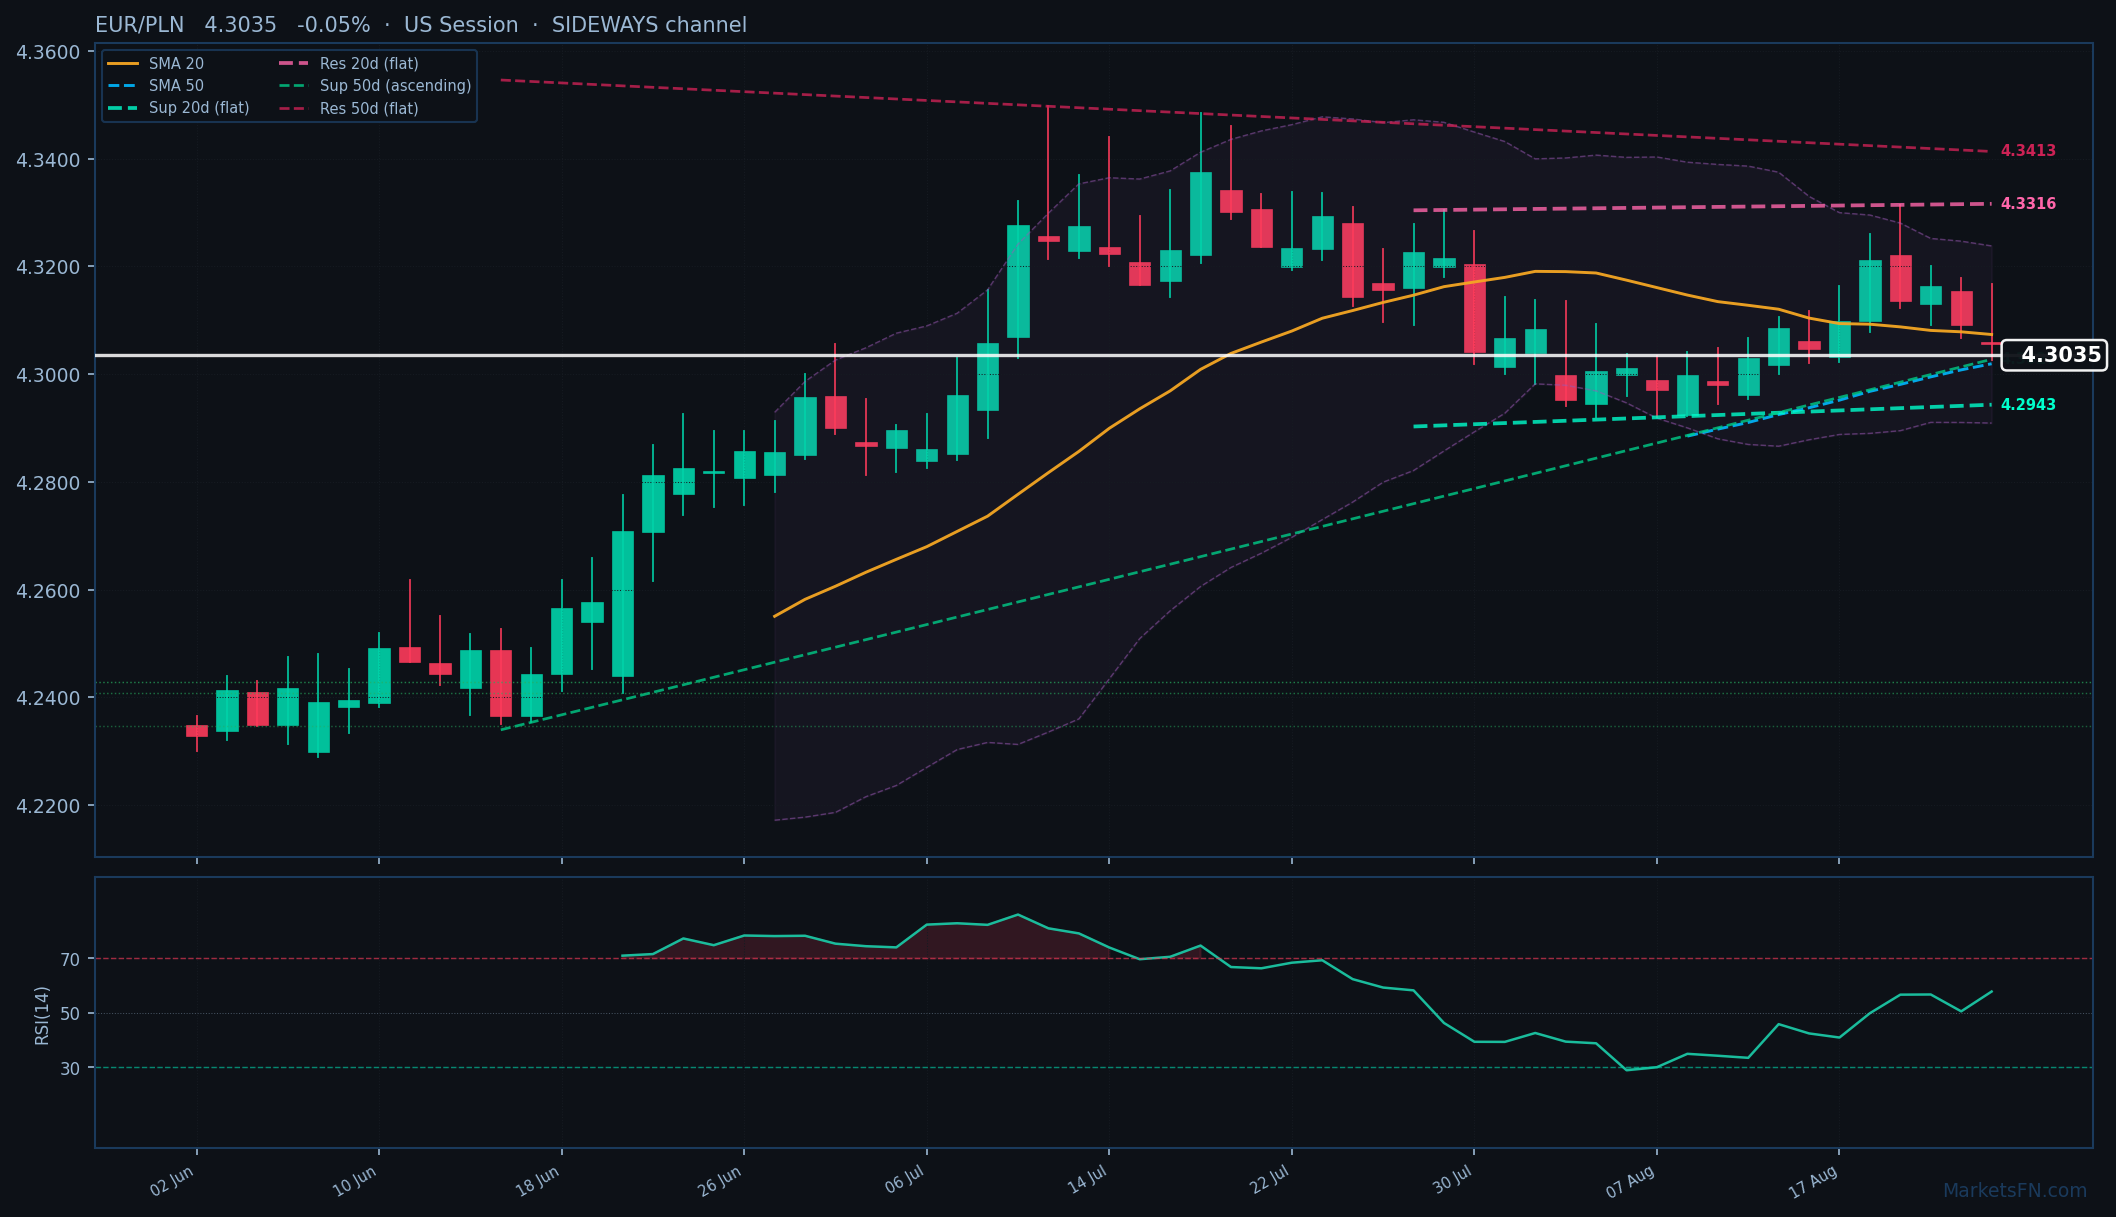This screenshot has width=2116, height=1217.
Task: Click the 4.2200 price axis tick
Action: [x=49, y=807]
